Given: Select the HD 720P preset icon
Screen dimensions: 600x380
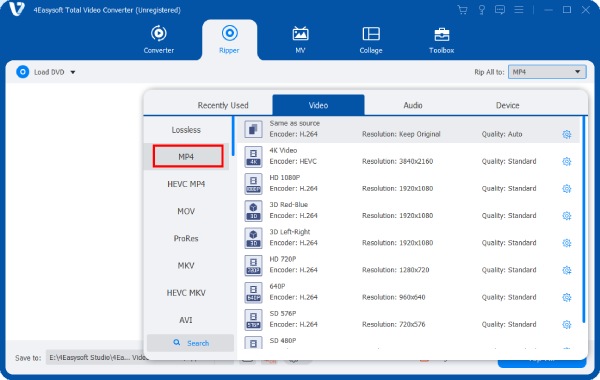Looking at the screenshot, I should tap(253, 265).
